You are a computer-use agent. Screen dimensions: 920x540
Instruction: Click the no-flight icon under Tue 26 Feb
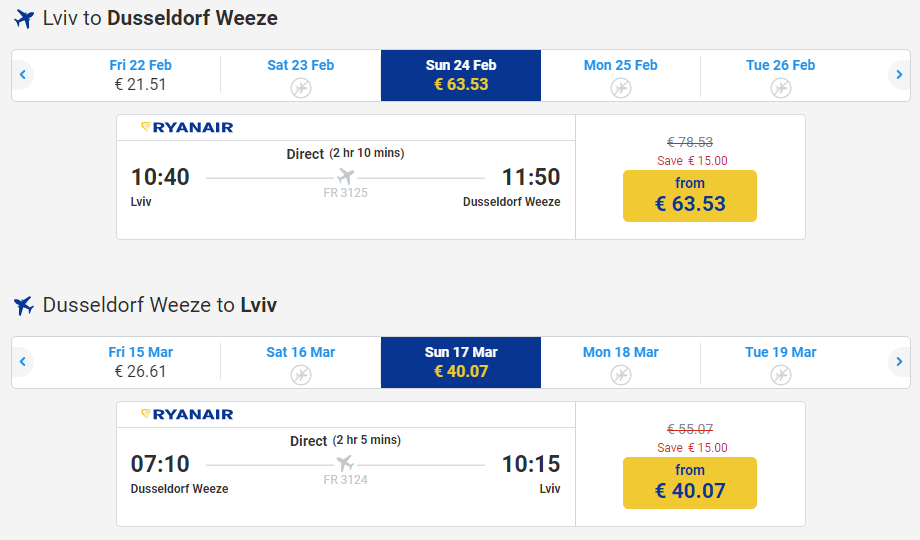(781, 88)
